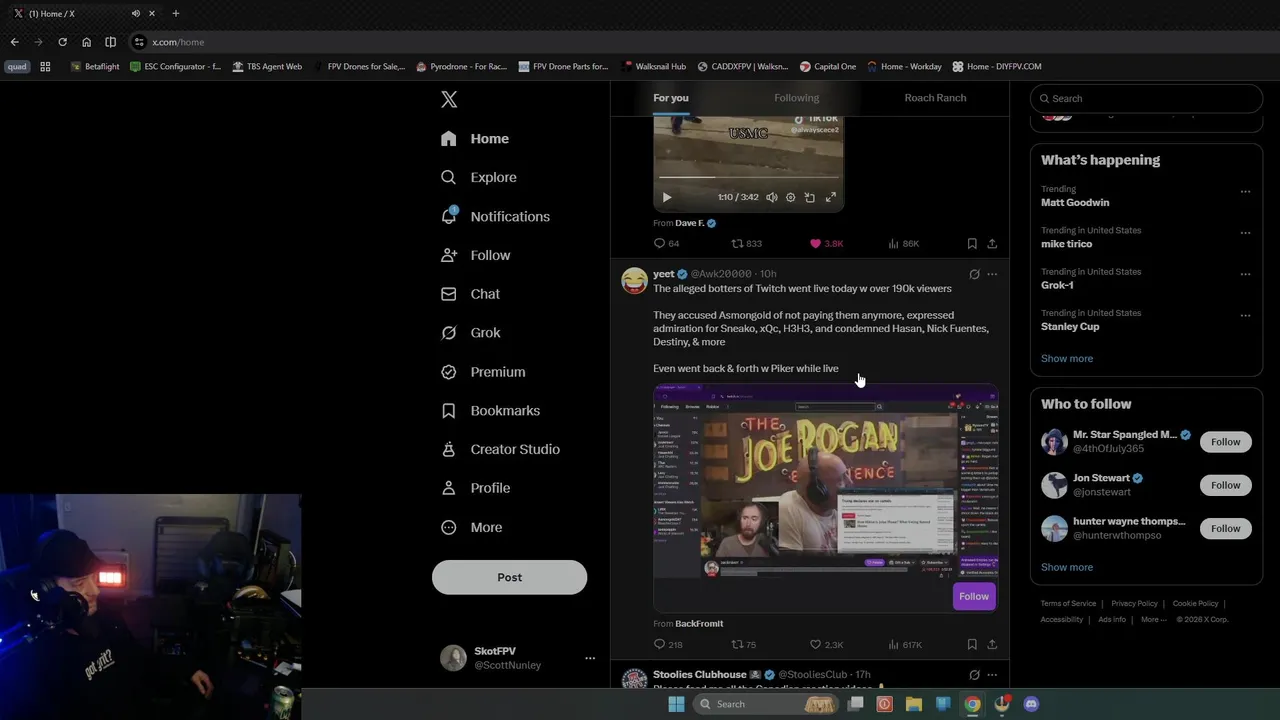
Task: Open video settings gear
Action: [x=790, y=197]
